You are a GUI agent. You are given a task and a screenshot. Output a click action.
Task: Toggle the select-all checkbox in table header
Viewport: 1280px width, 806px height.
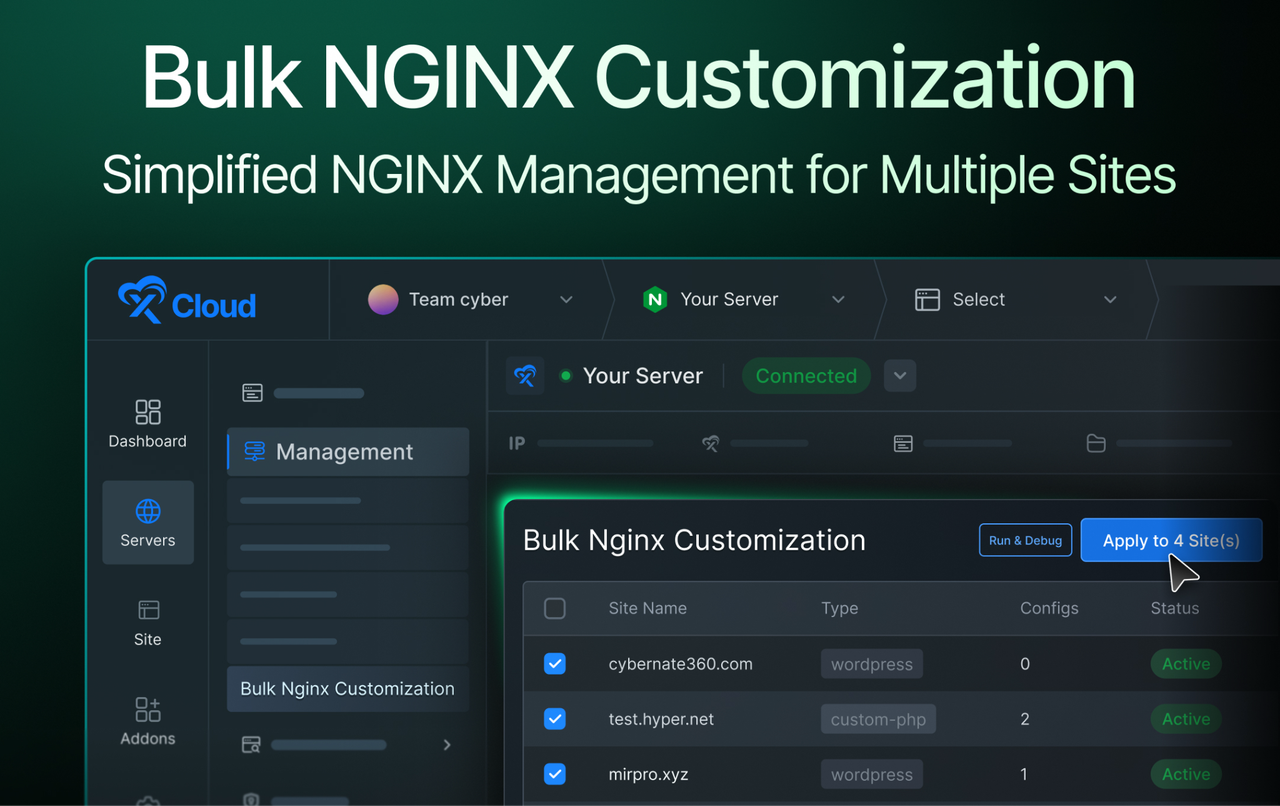coord(555,608)
